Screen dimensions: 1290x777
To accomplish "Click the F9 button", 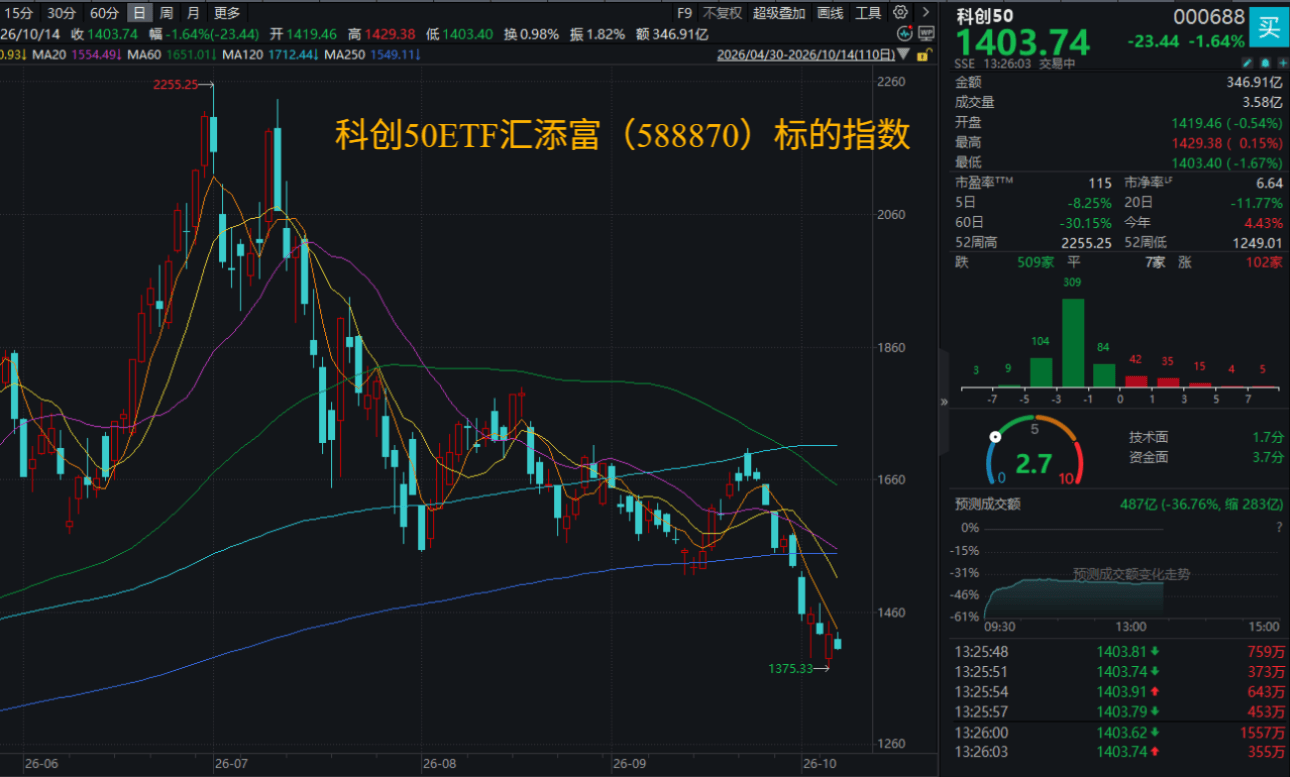I will (684, 13).
